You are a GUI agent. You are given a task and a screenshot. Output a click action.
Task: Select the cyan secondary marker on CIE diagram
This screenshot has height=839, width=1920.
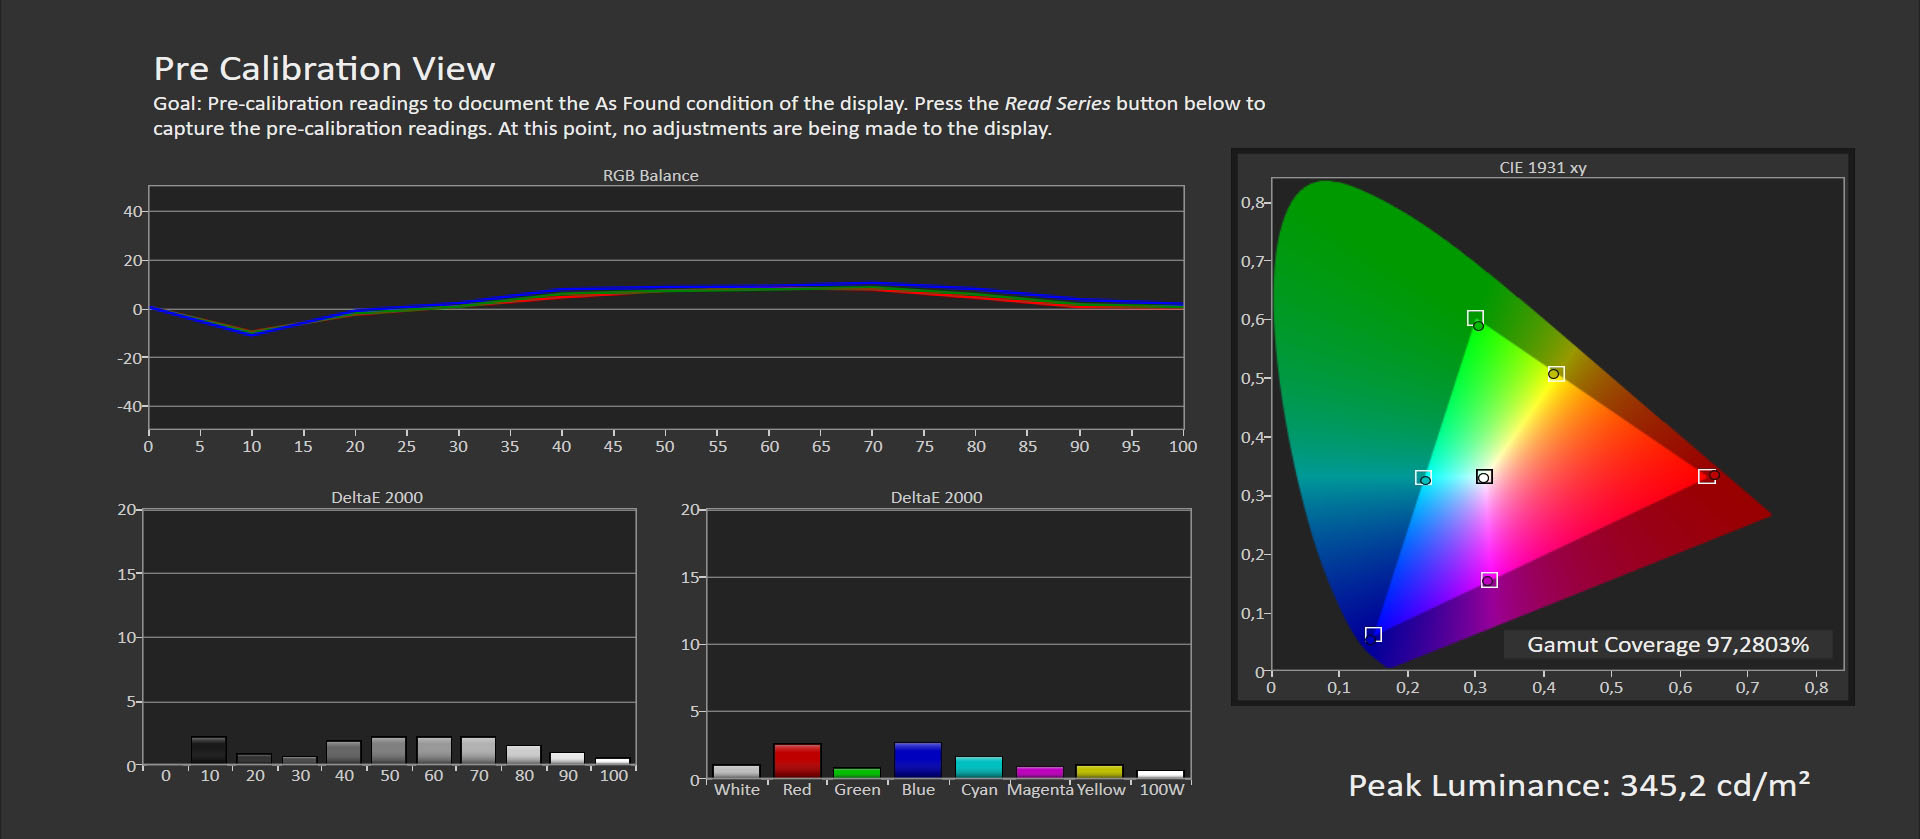click(1423, 478)
